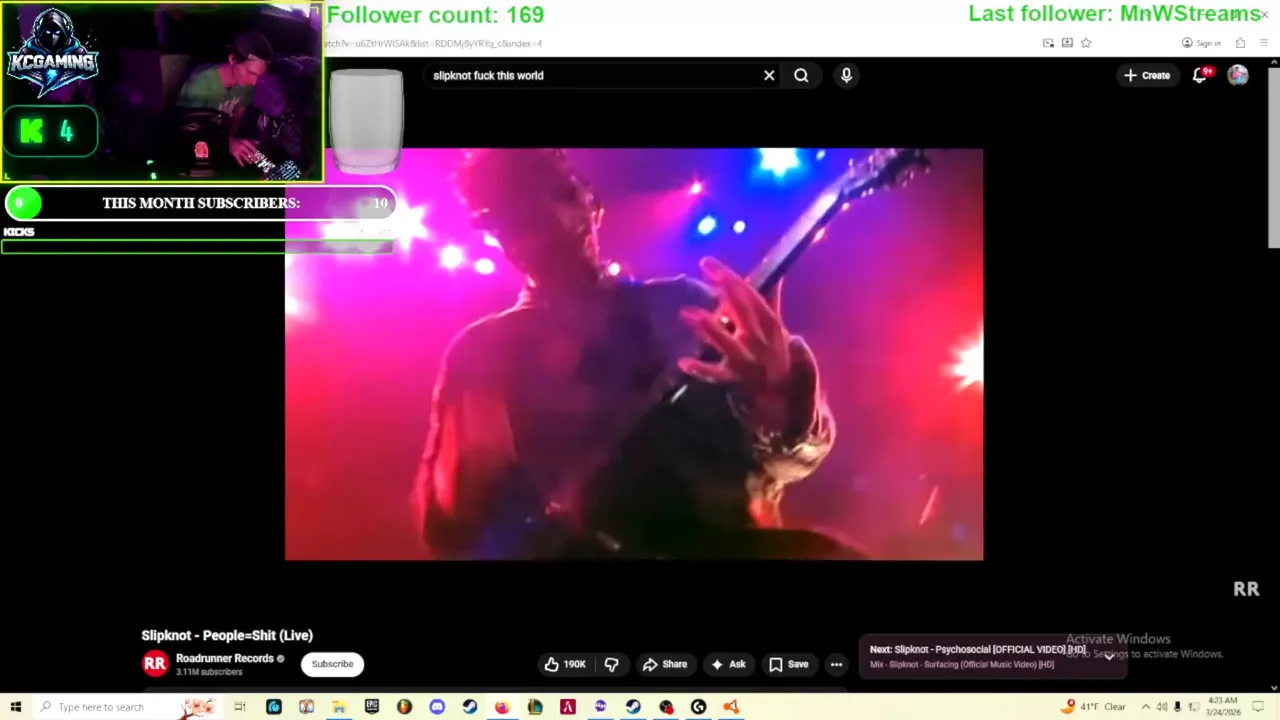Click the browser Sign in button
Image resolution: width=1280 pixels, height=720 pixels.
[x=1201, y=43]
